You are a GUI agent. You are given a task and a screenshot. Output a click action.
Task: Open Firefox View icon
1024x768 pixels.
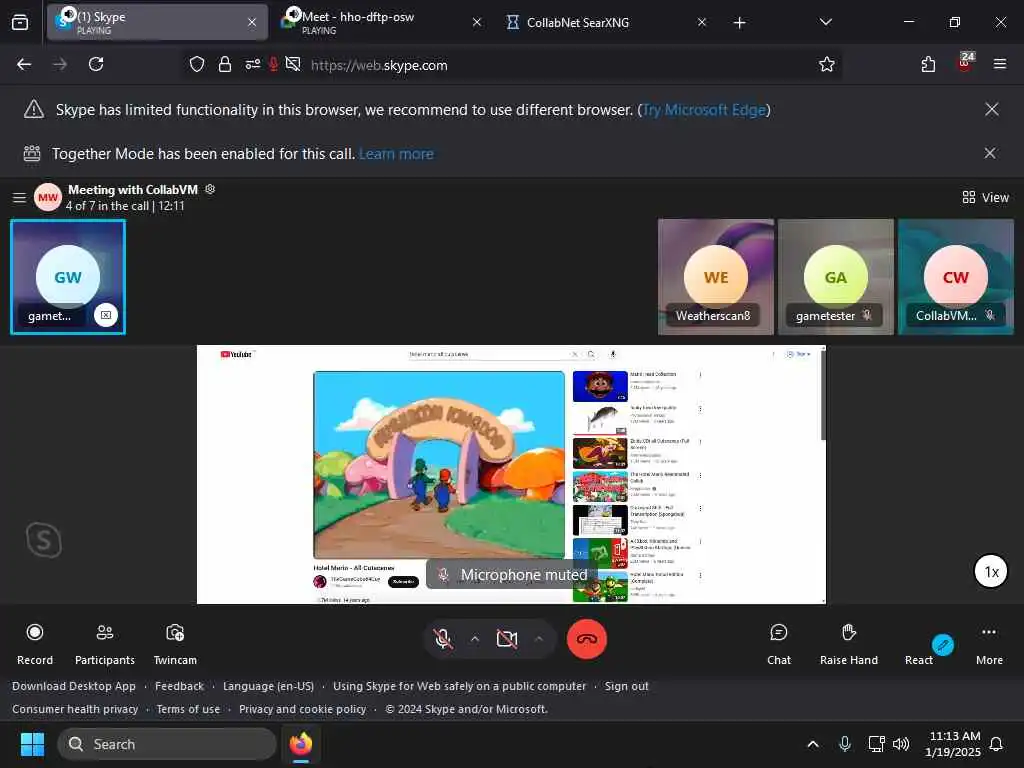[20, 22]
